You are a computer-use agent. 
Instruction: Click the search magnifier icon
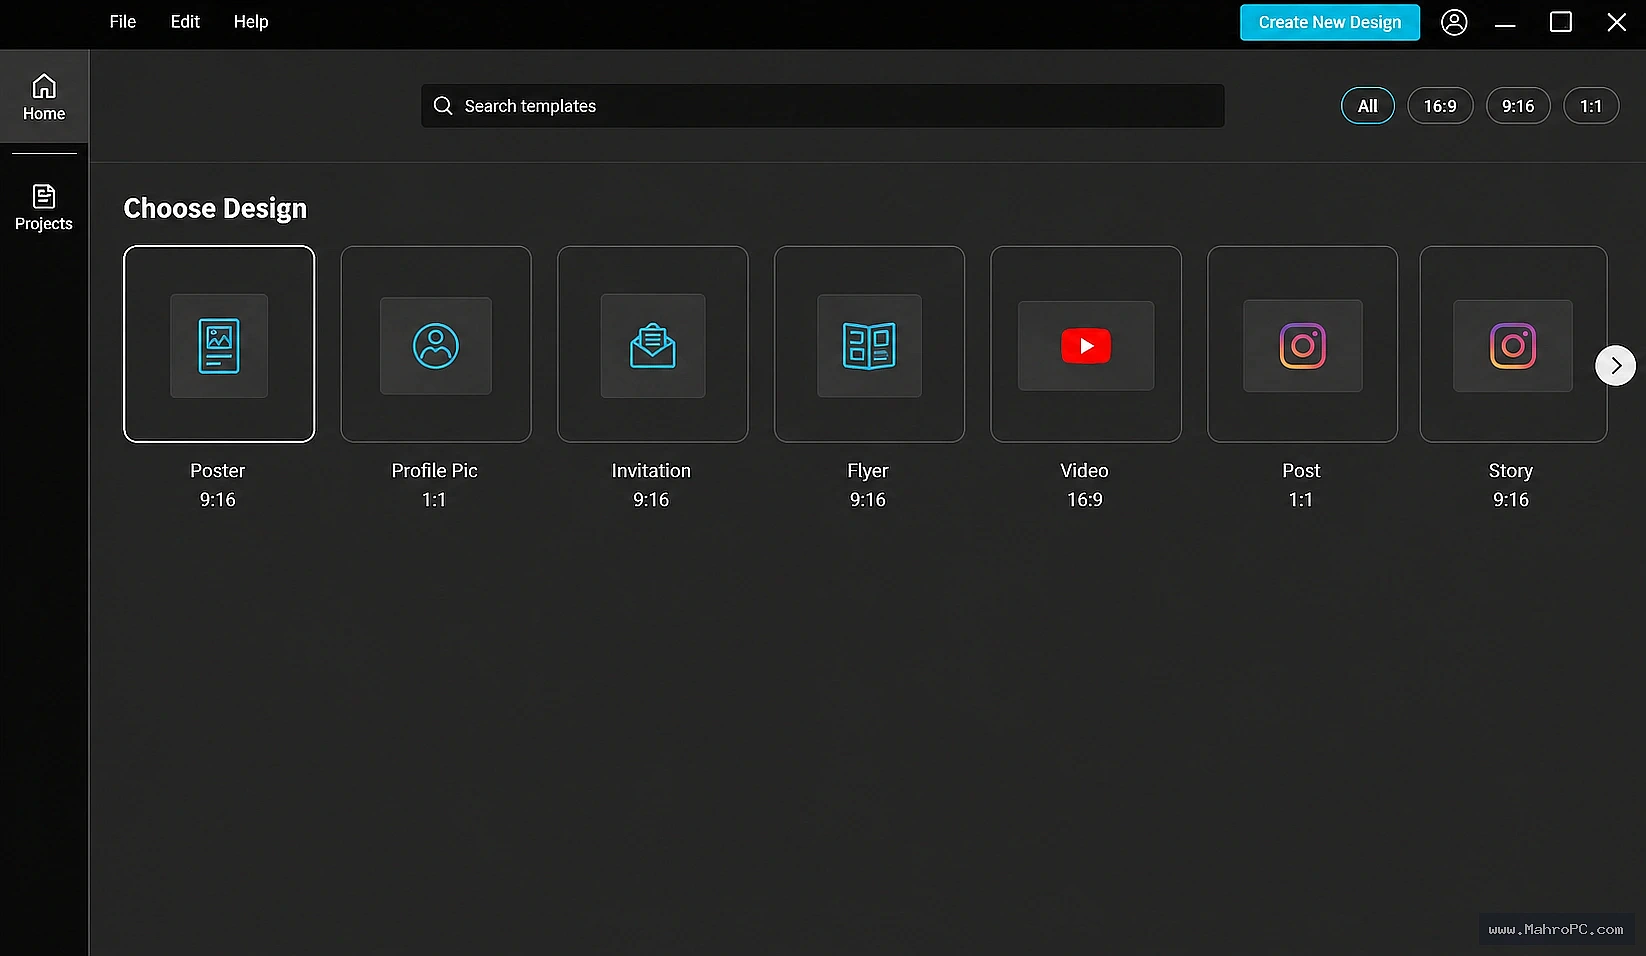443,106
